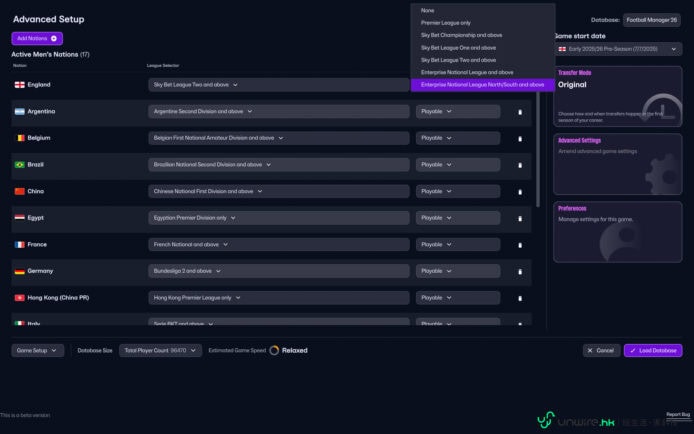Delete the Belgium nation row
Screen dimensions: 694x434
tap(520, 138)
